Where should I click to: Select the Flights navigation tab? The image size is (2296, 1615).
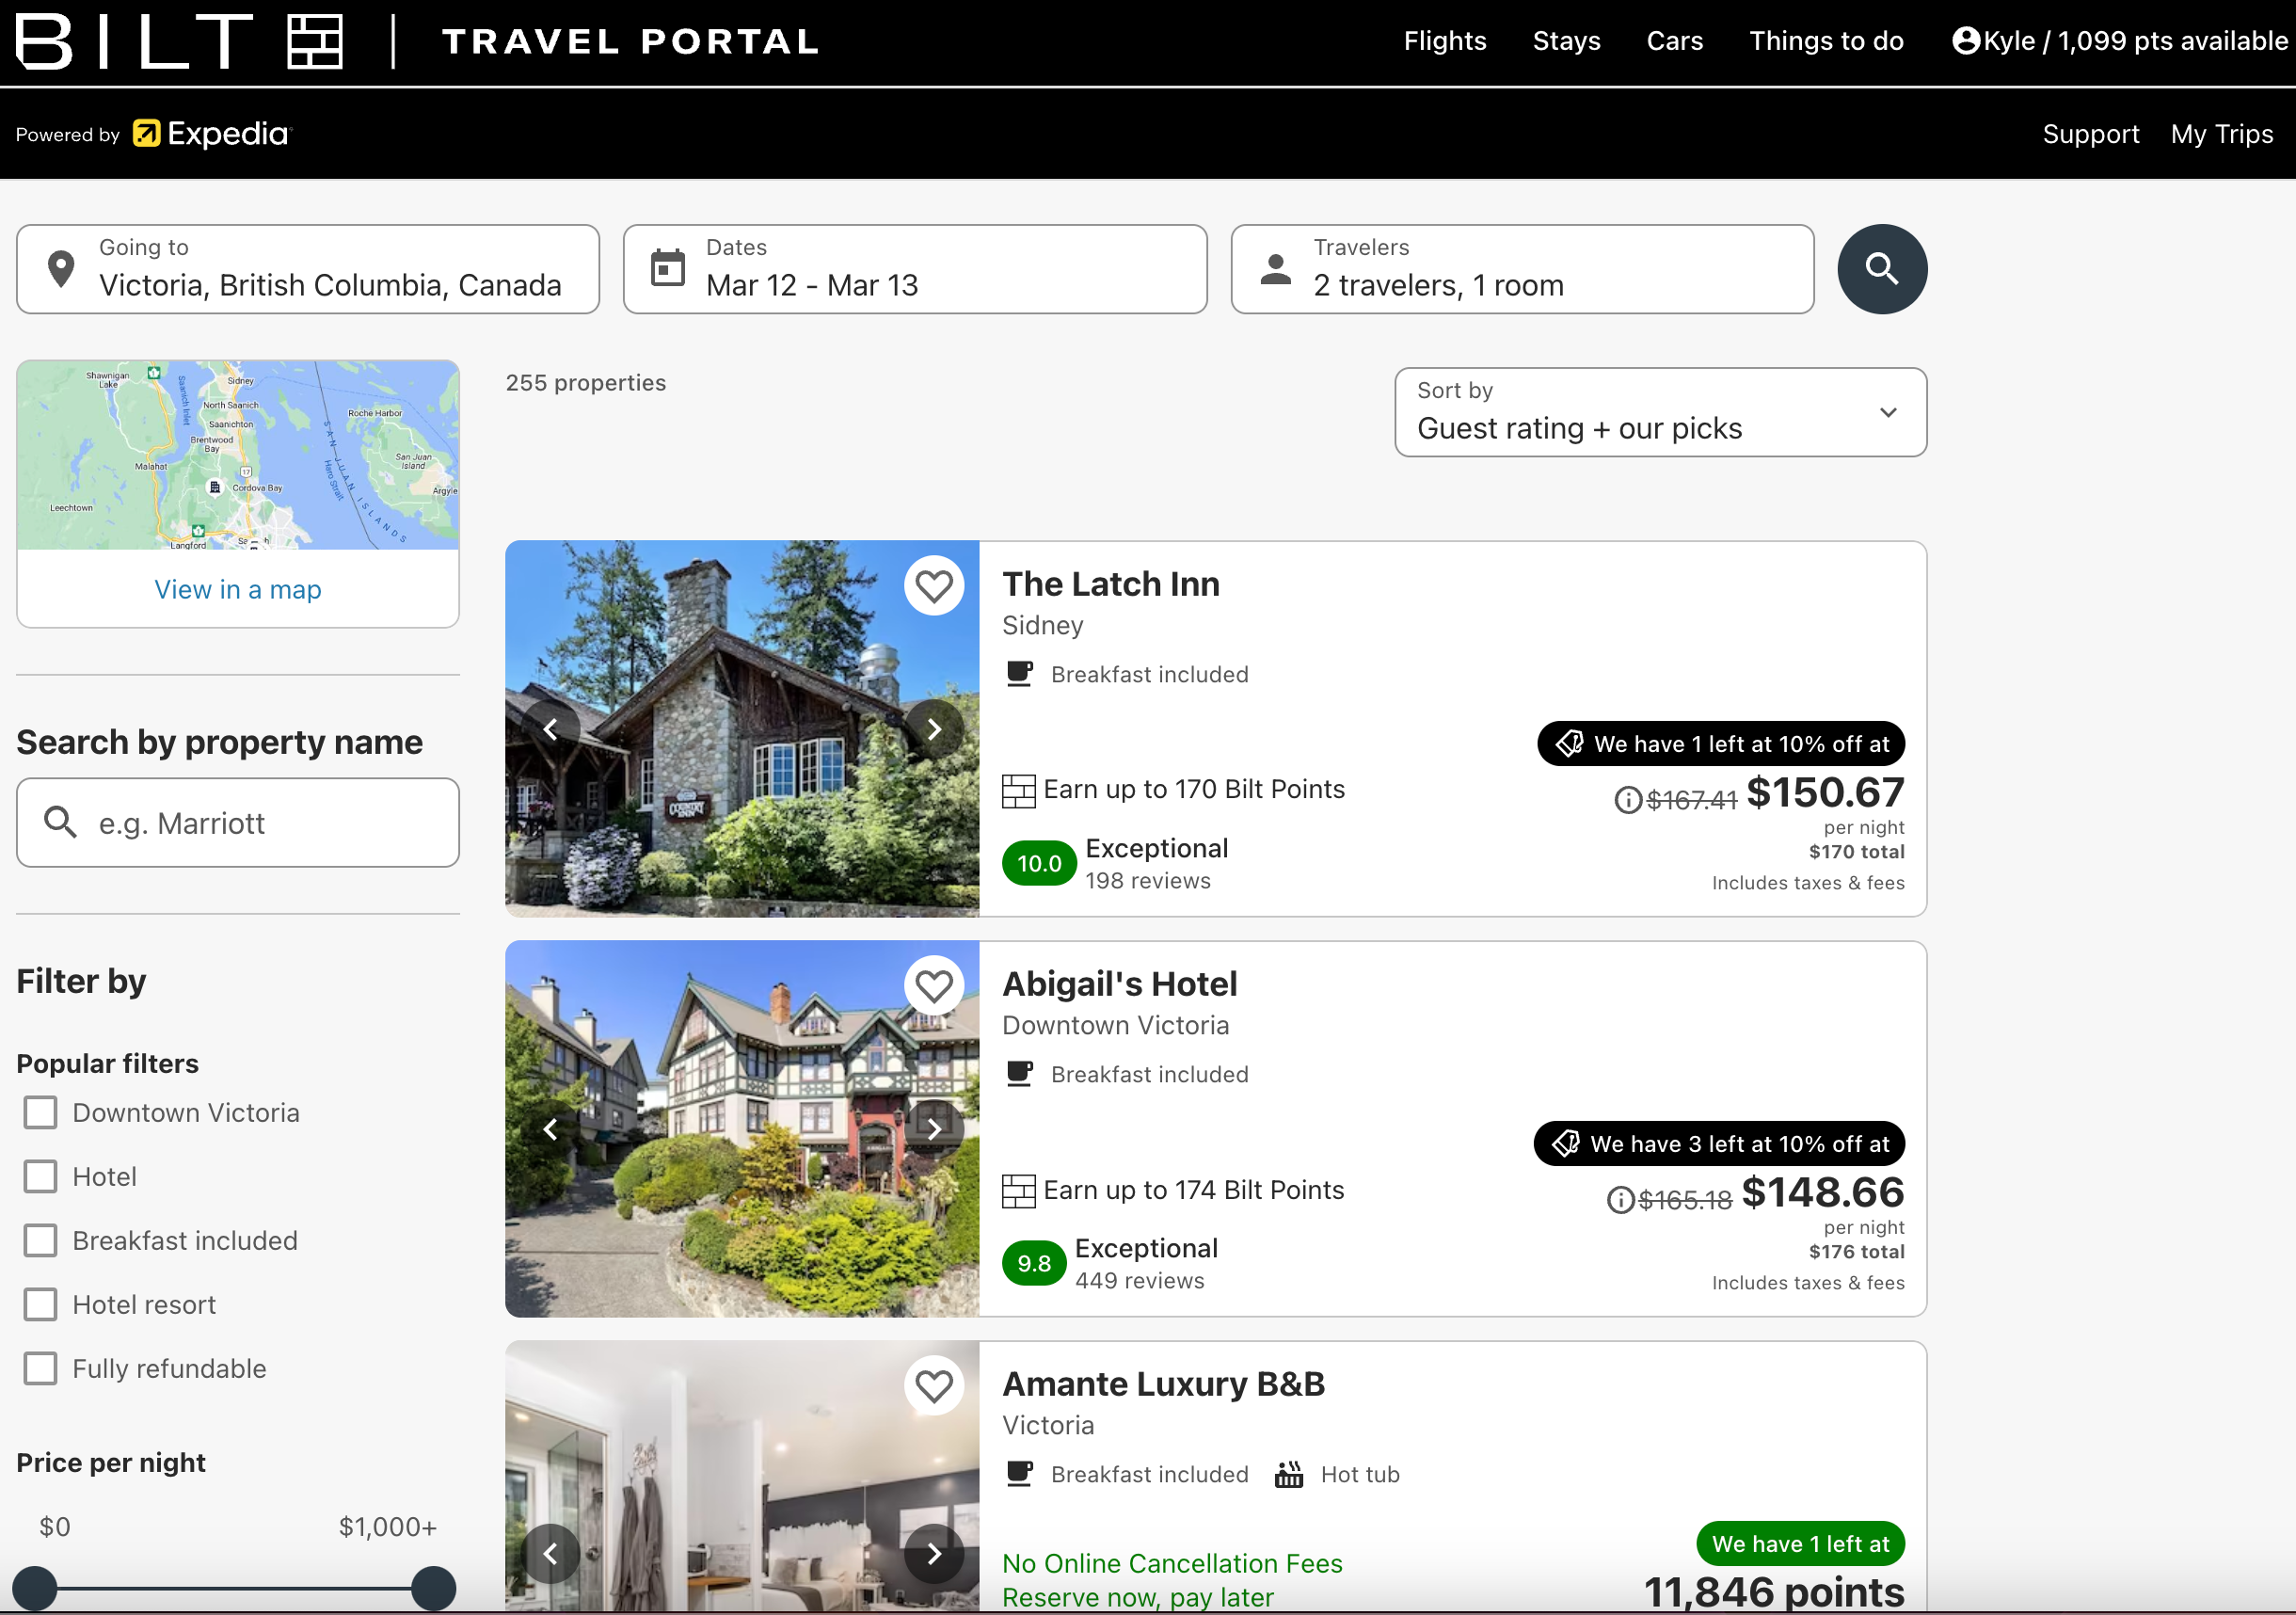[x=1443, y=40]
